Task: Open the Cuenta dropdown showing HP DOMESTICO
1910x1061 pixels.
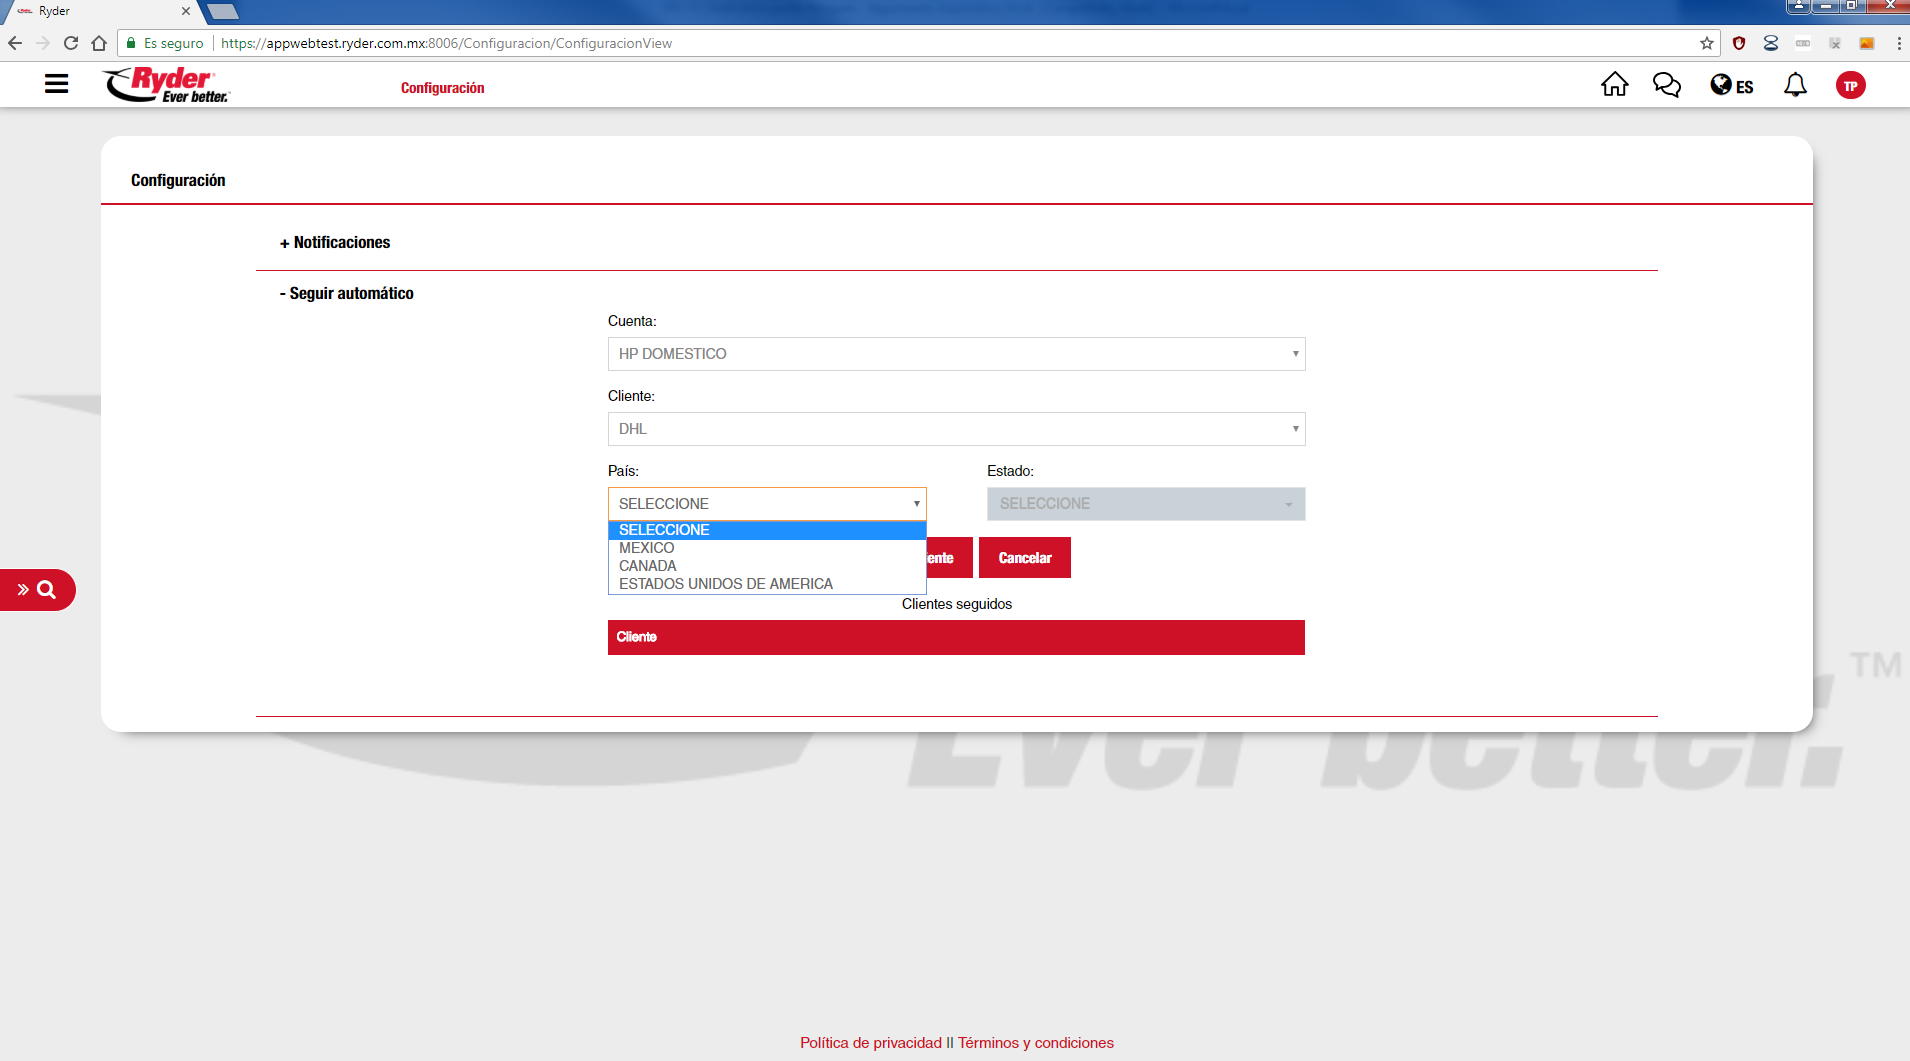Action: point(956,354)
